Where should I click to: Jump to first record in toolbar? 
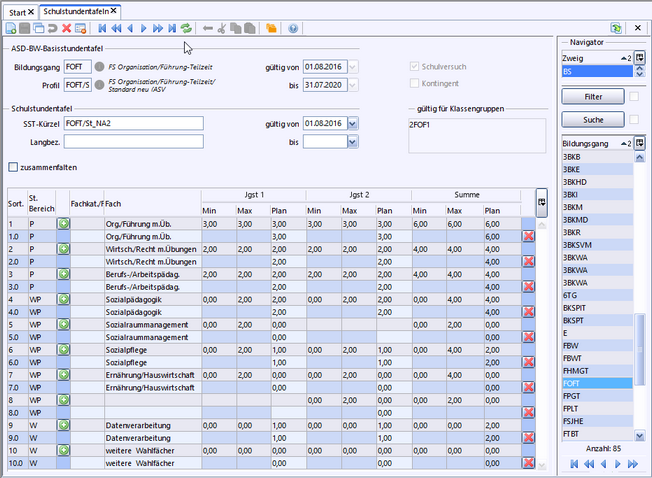click(x=103, y=29)
